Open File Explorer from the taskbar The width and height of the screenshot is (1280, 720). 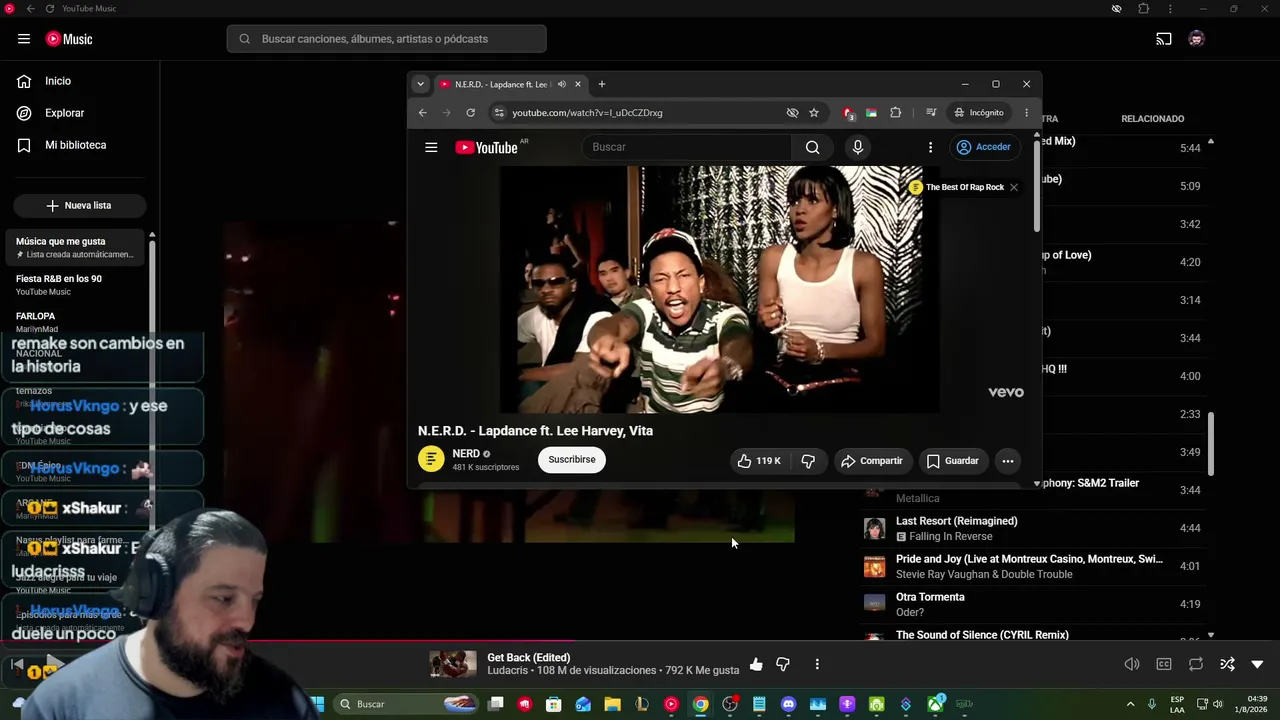click(x=612, y=704)
